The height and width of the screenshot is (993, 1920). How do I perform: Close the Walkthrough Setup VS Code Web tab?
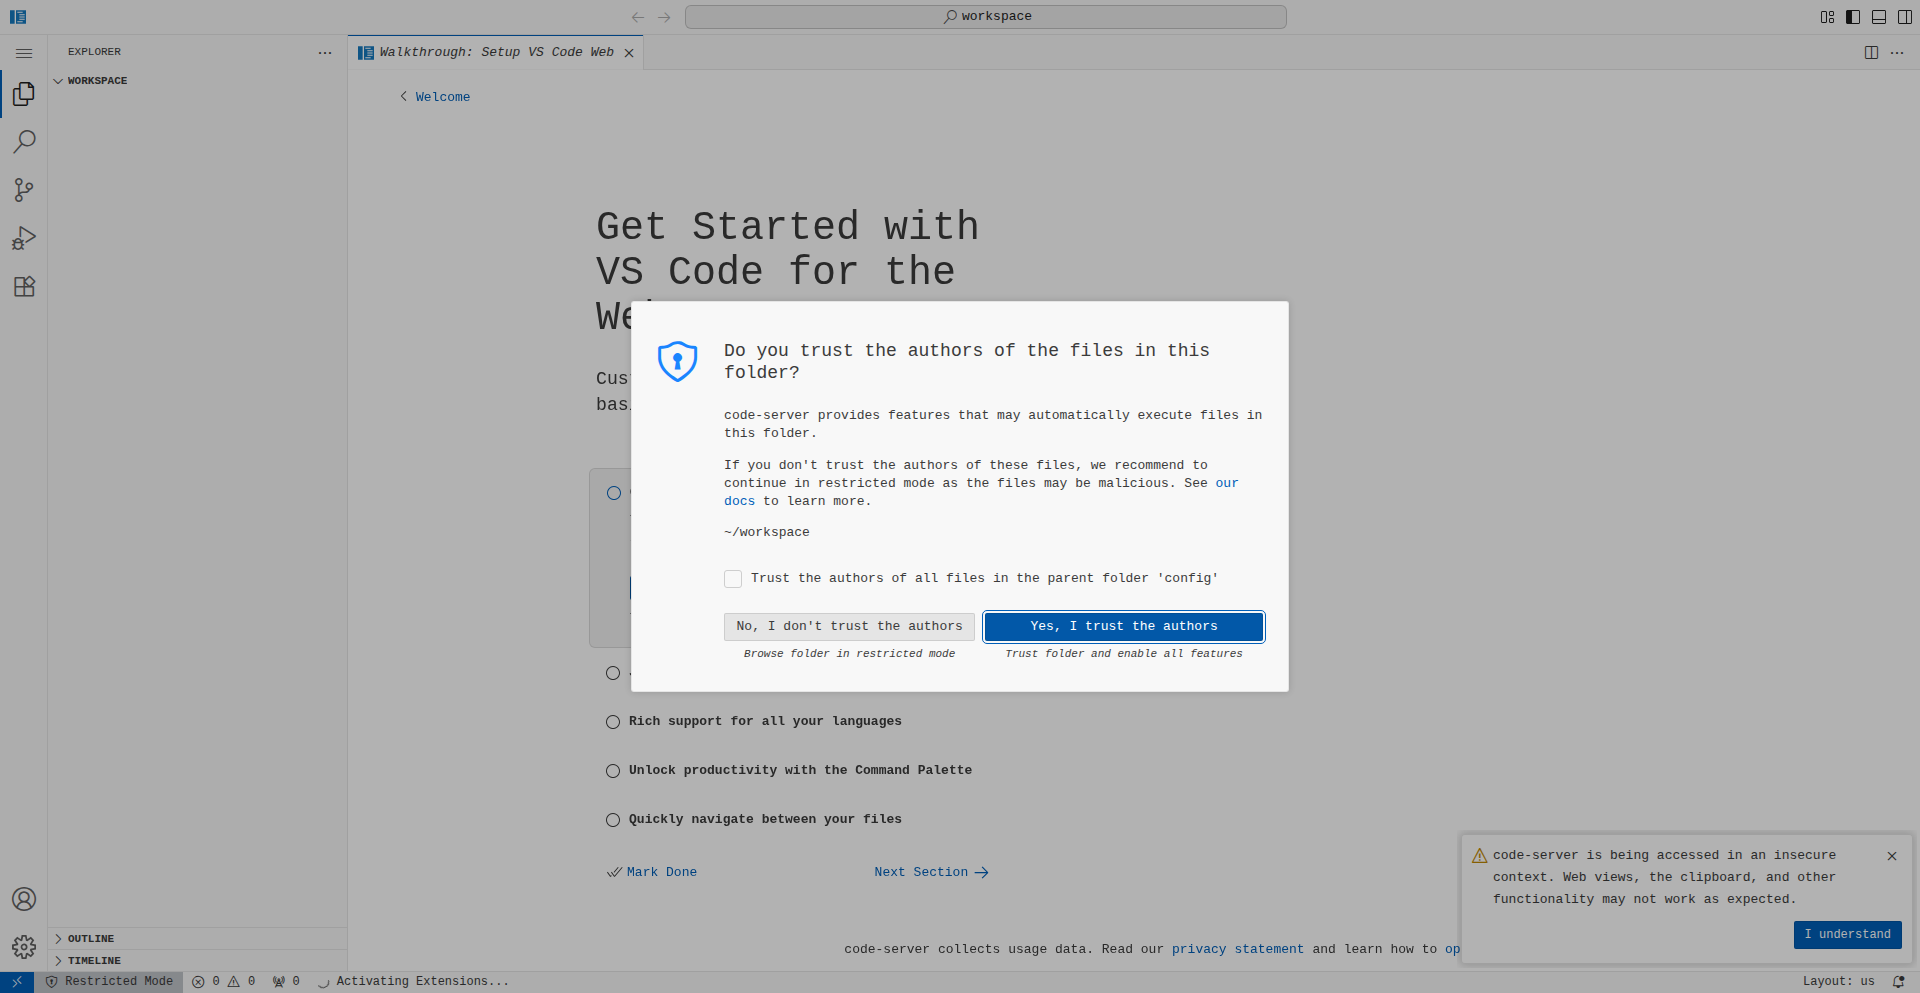pyautogui.click(x=629, y=53)
